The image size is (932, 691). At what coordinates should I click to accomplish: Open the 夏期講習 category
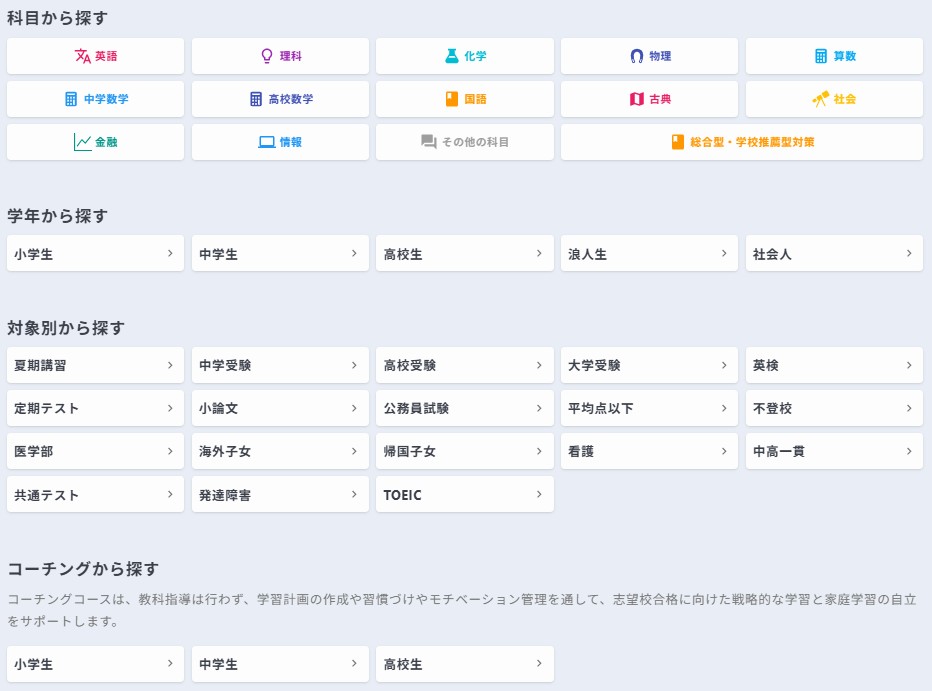(95, 365)
